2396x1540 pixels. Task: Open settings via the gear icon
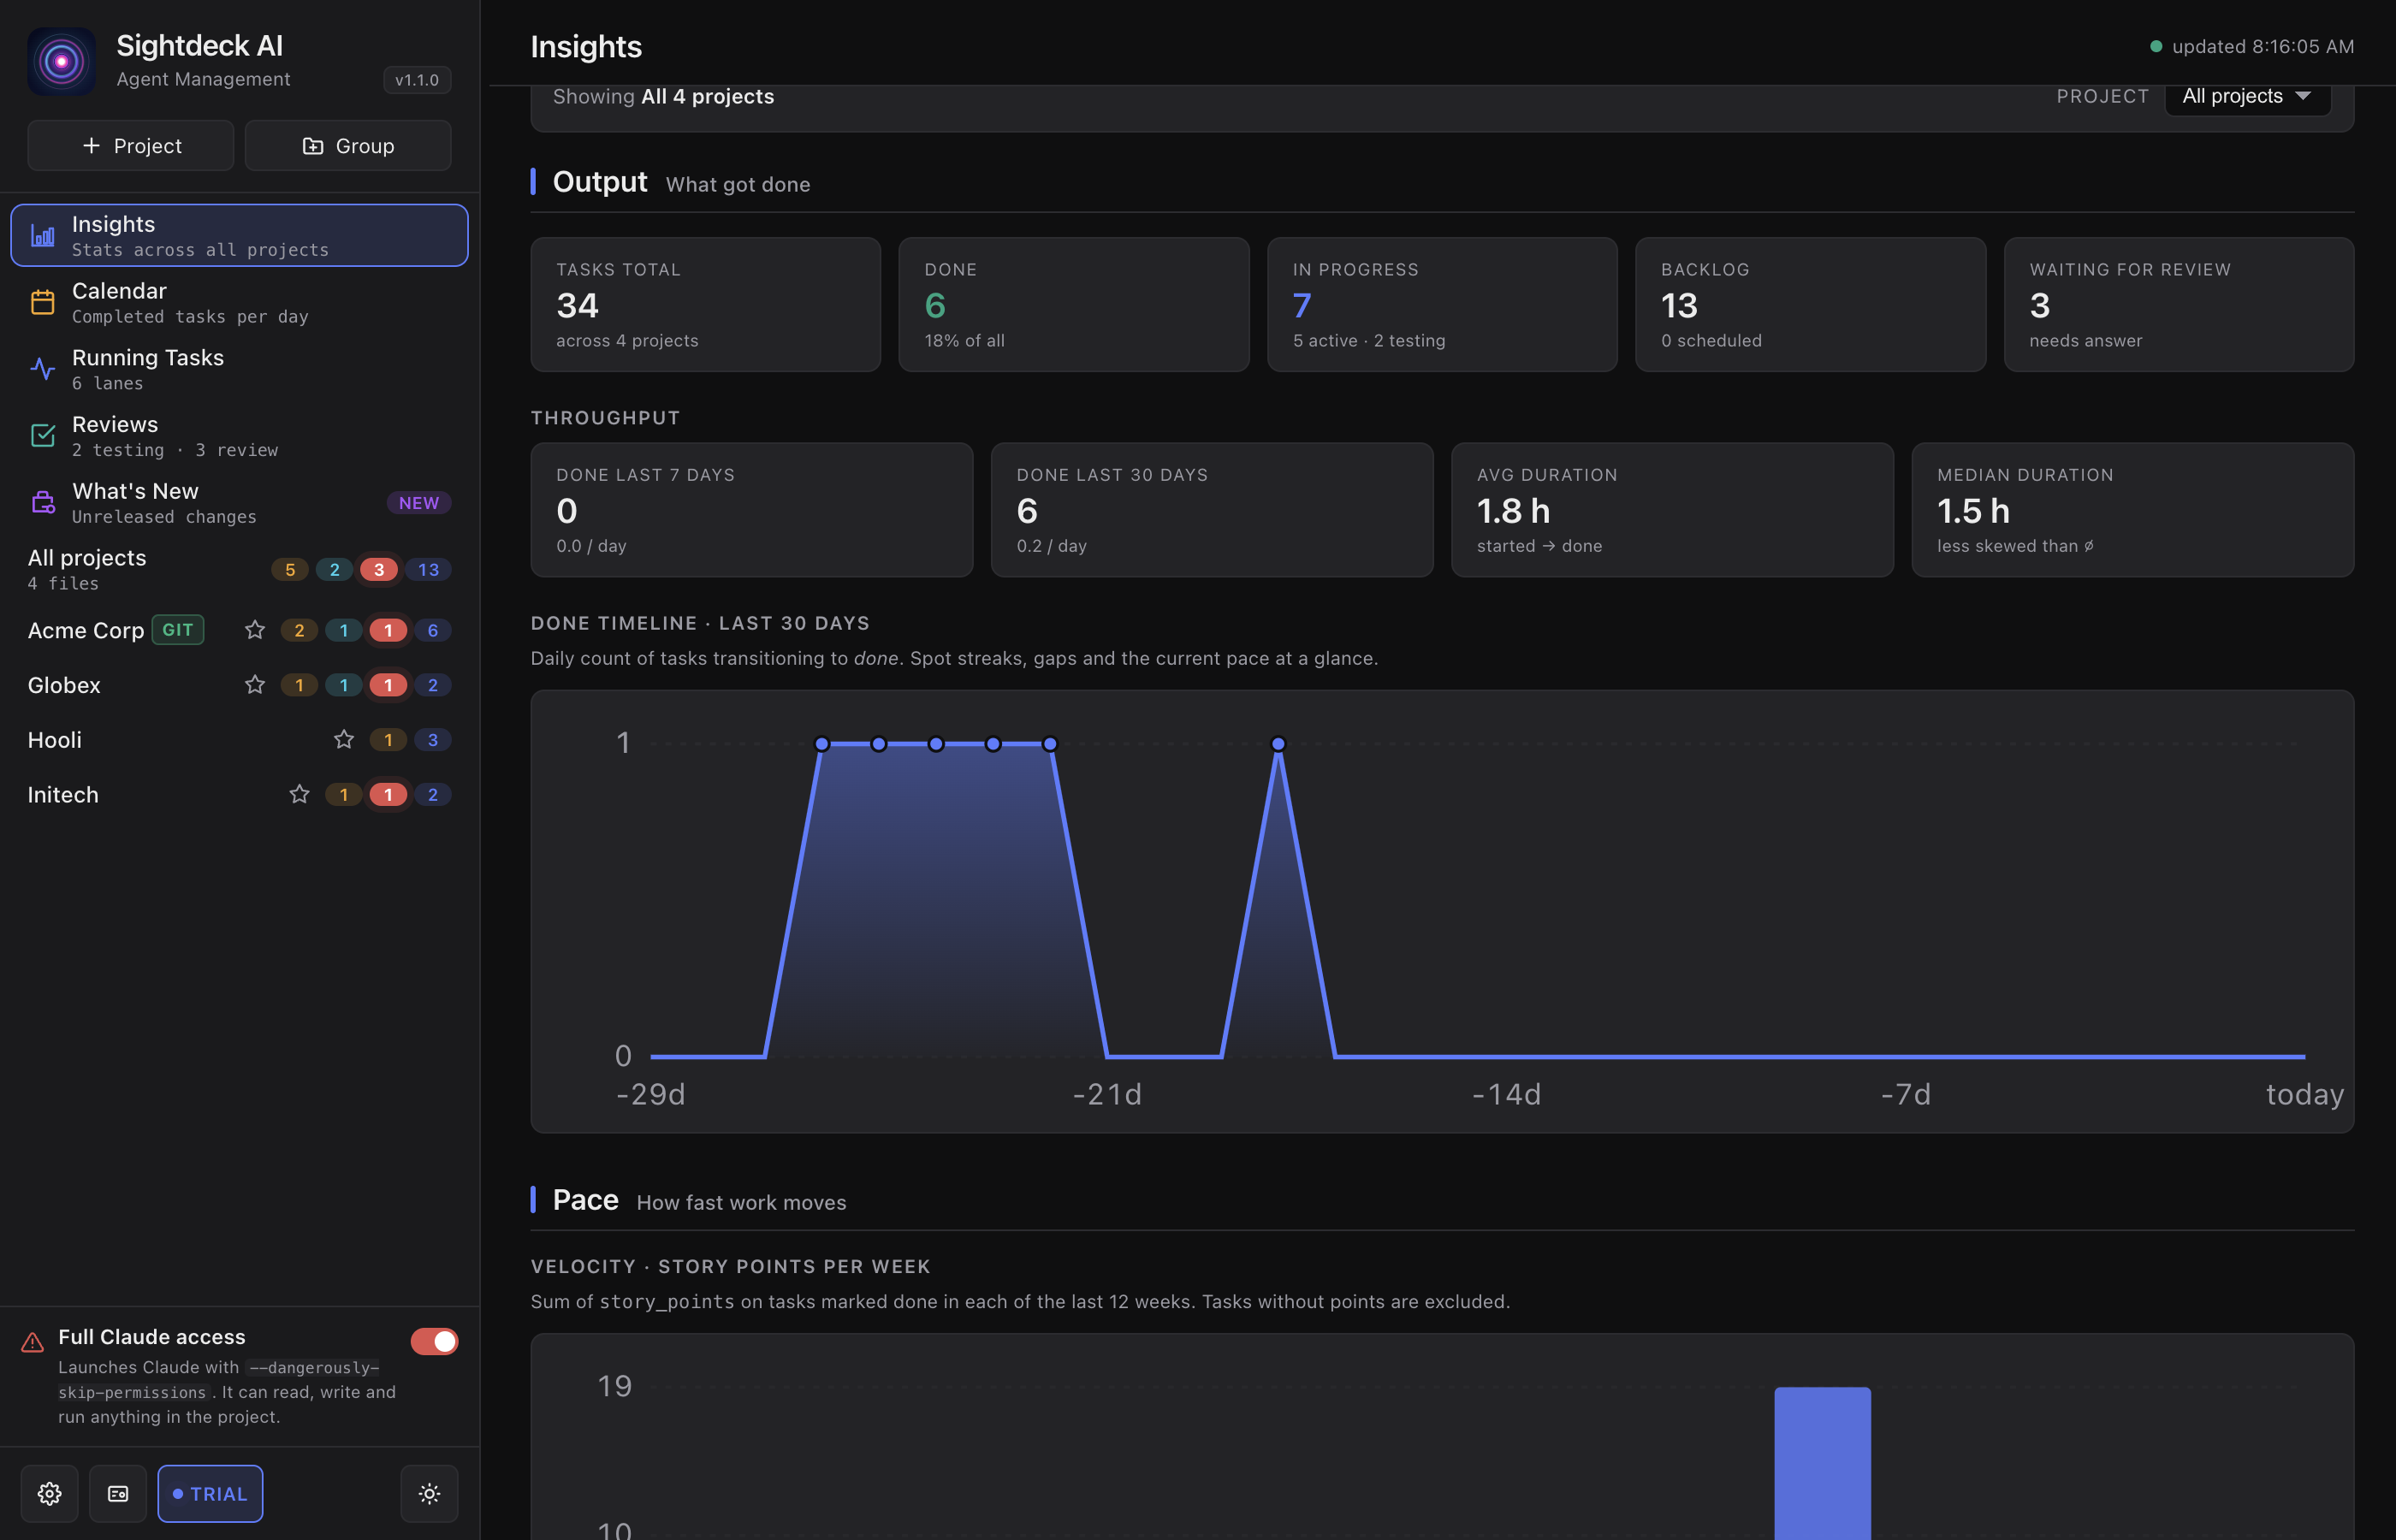pos(50,1494)
